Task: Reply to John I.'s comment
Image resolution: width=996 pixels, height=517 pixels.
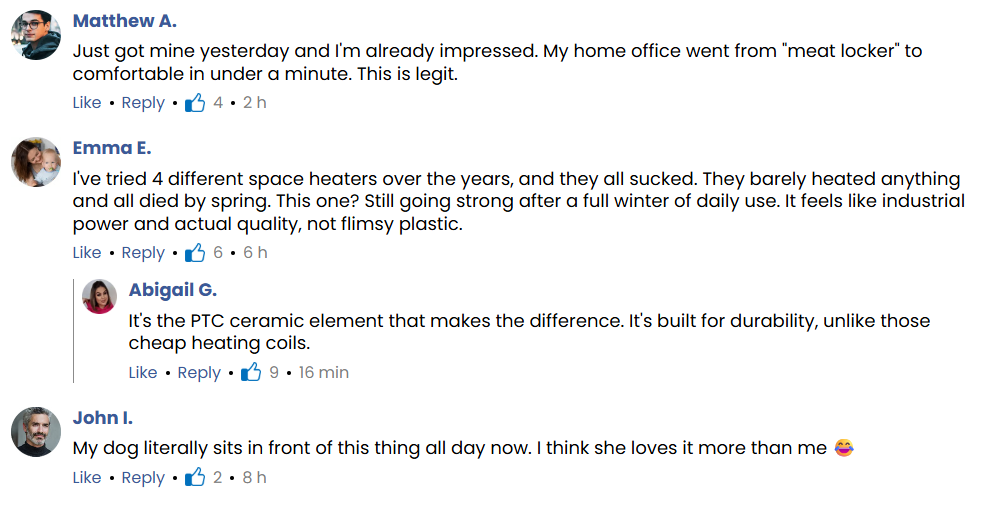Action: click(143, 477)
